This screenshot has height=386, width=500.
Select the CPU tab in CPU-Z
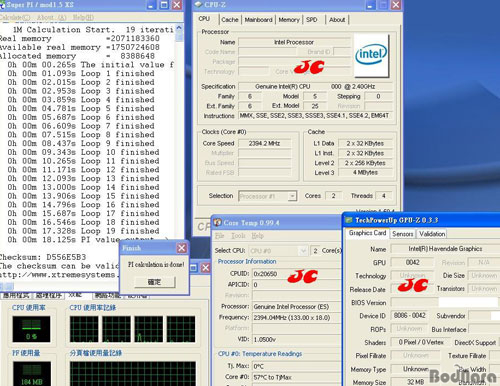(204, 19)
